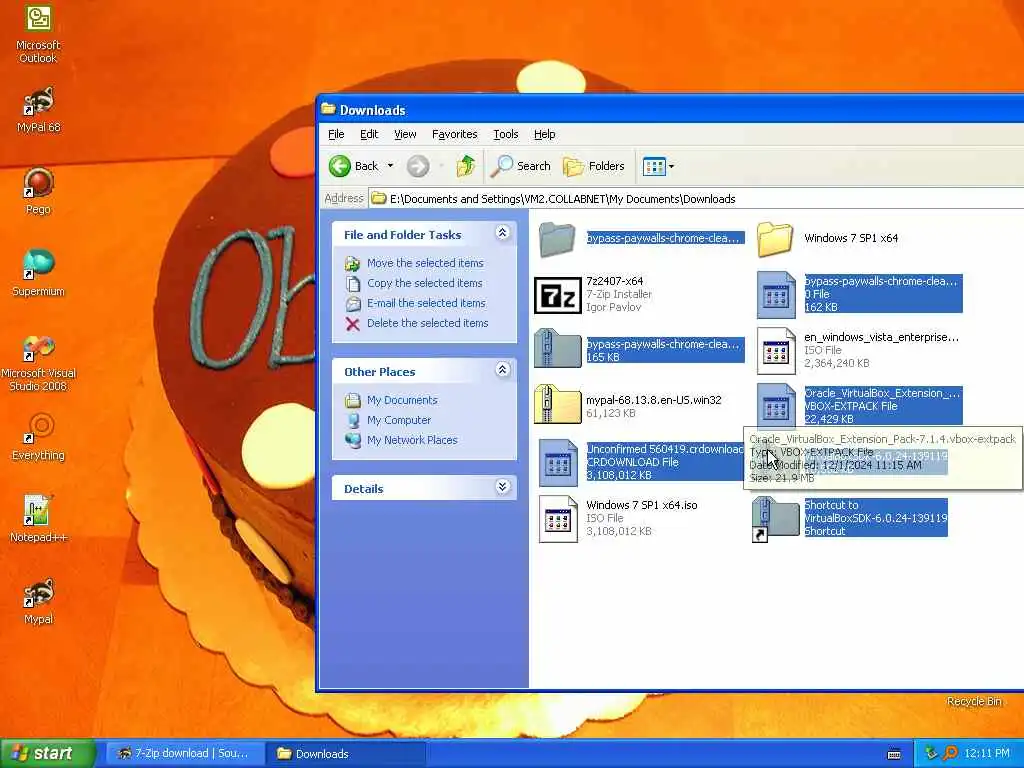Expand the Details panel
Viewport: 1024px width, 768px height.
[502, 487]
